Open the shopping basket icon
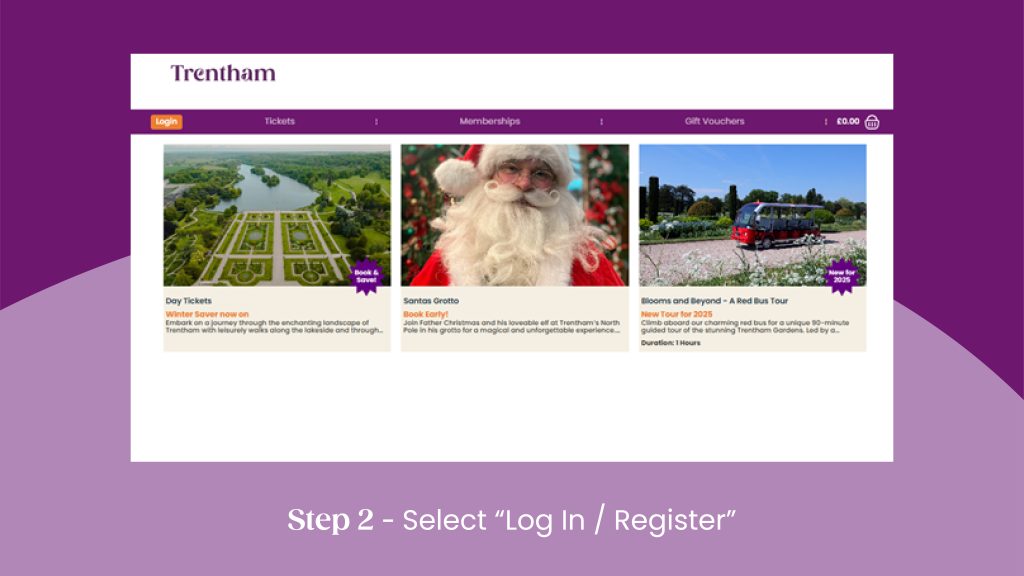 pos(872,122)
